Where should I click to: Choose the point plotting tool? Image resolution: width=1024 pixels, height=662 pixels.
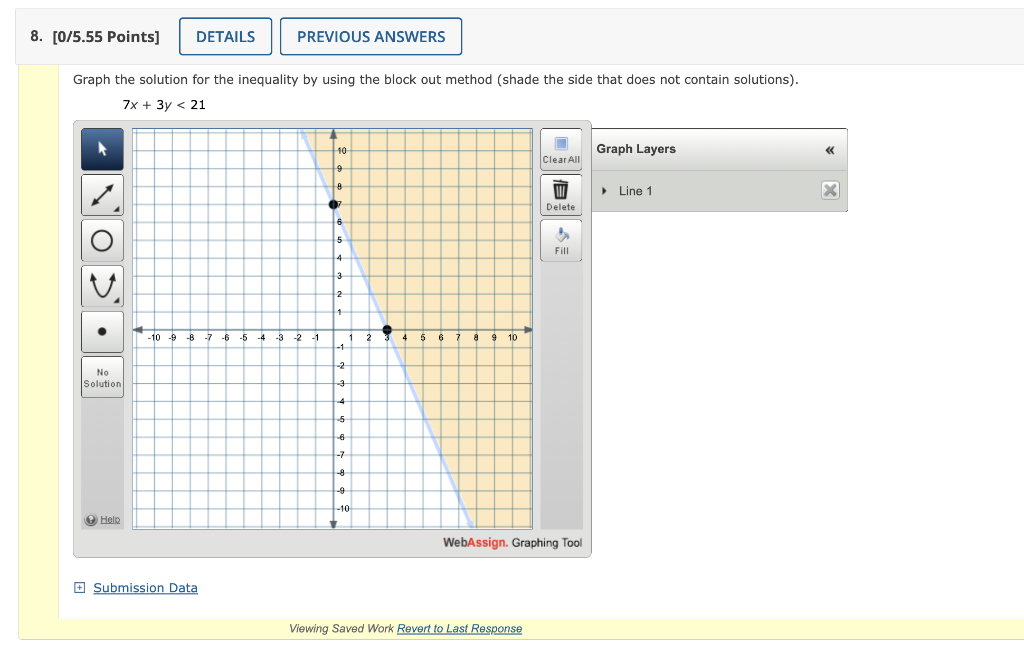[102, 331]
